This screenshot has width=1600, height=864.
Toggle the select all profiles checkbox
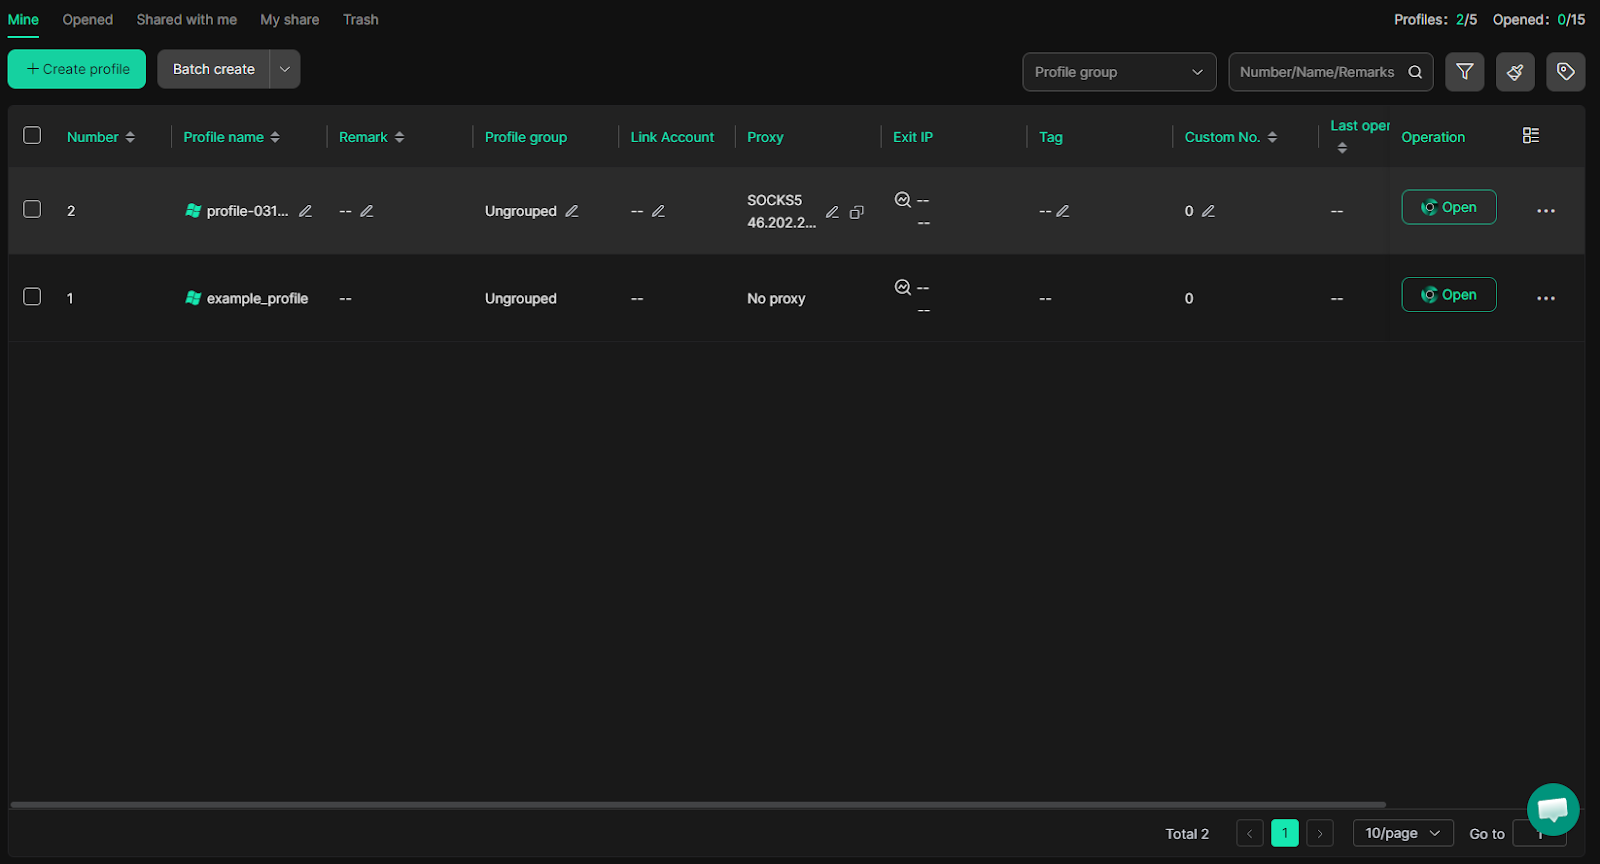click(32, 135)
